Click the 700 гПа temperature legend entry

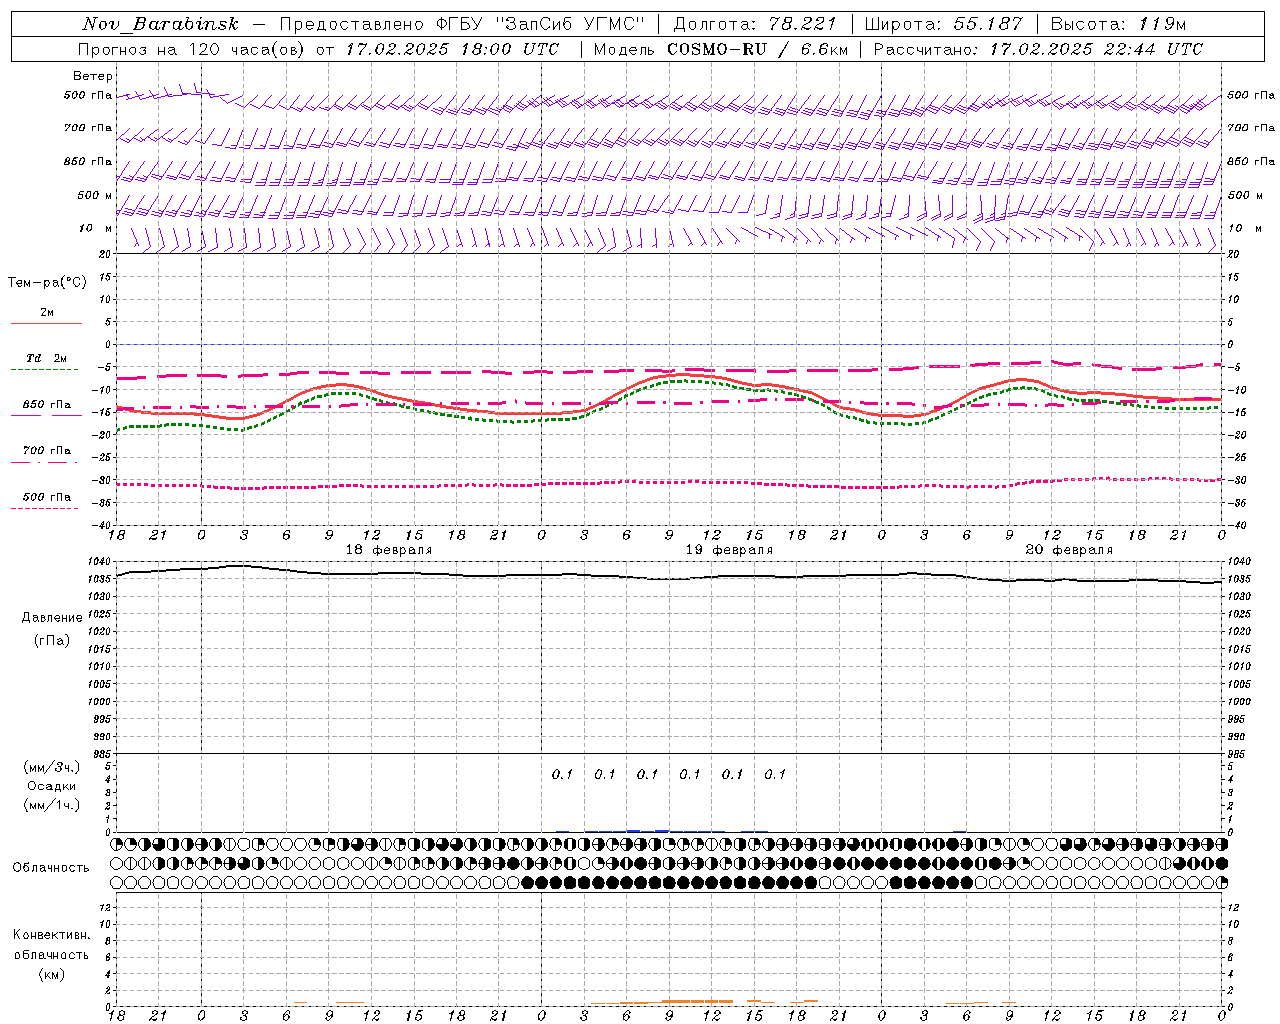tap(47, 450)
